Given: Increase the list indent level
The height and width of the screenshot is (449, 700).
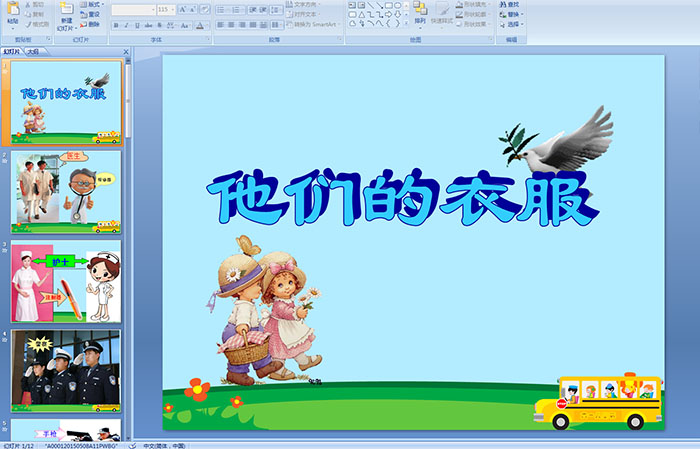Looking at the screenshot, I should (x=263, y=9).
